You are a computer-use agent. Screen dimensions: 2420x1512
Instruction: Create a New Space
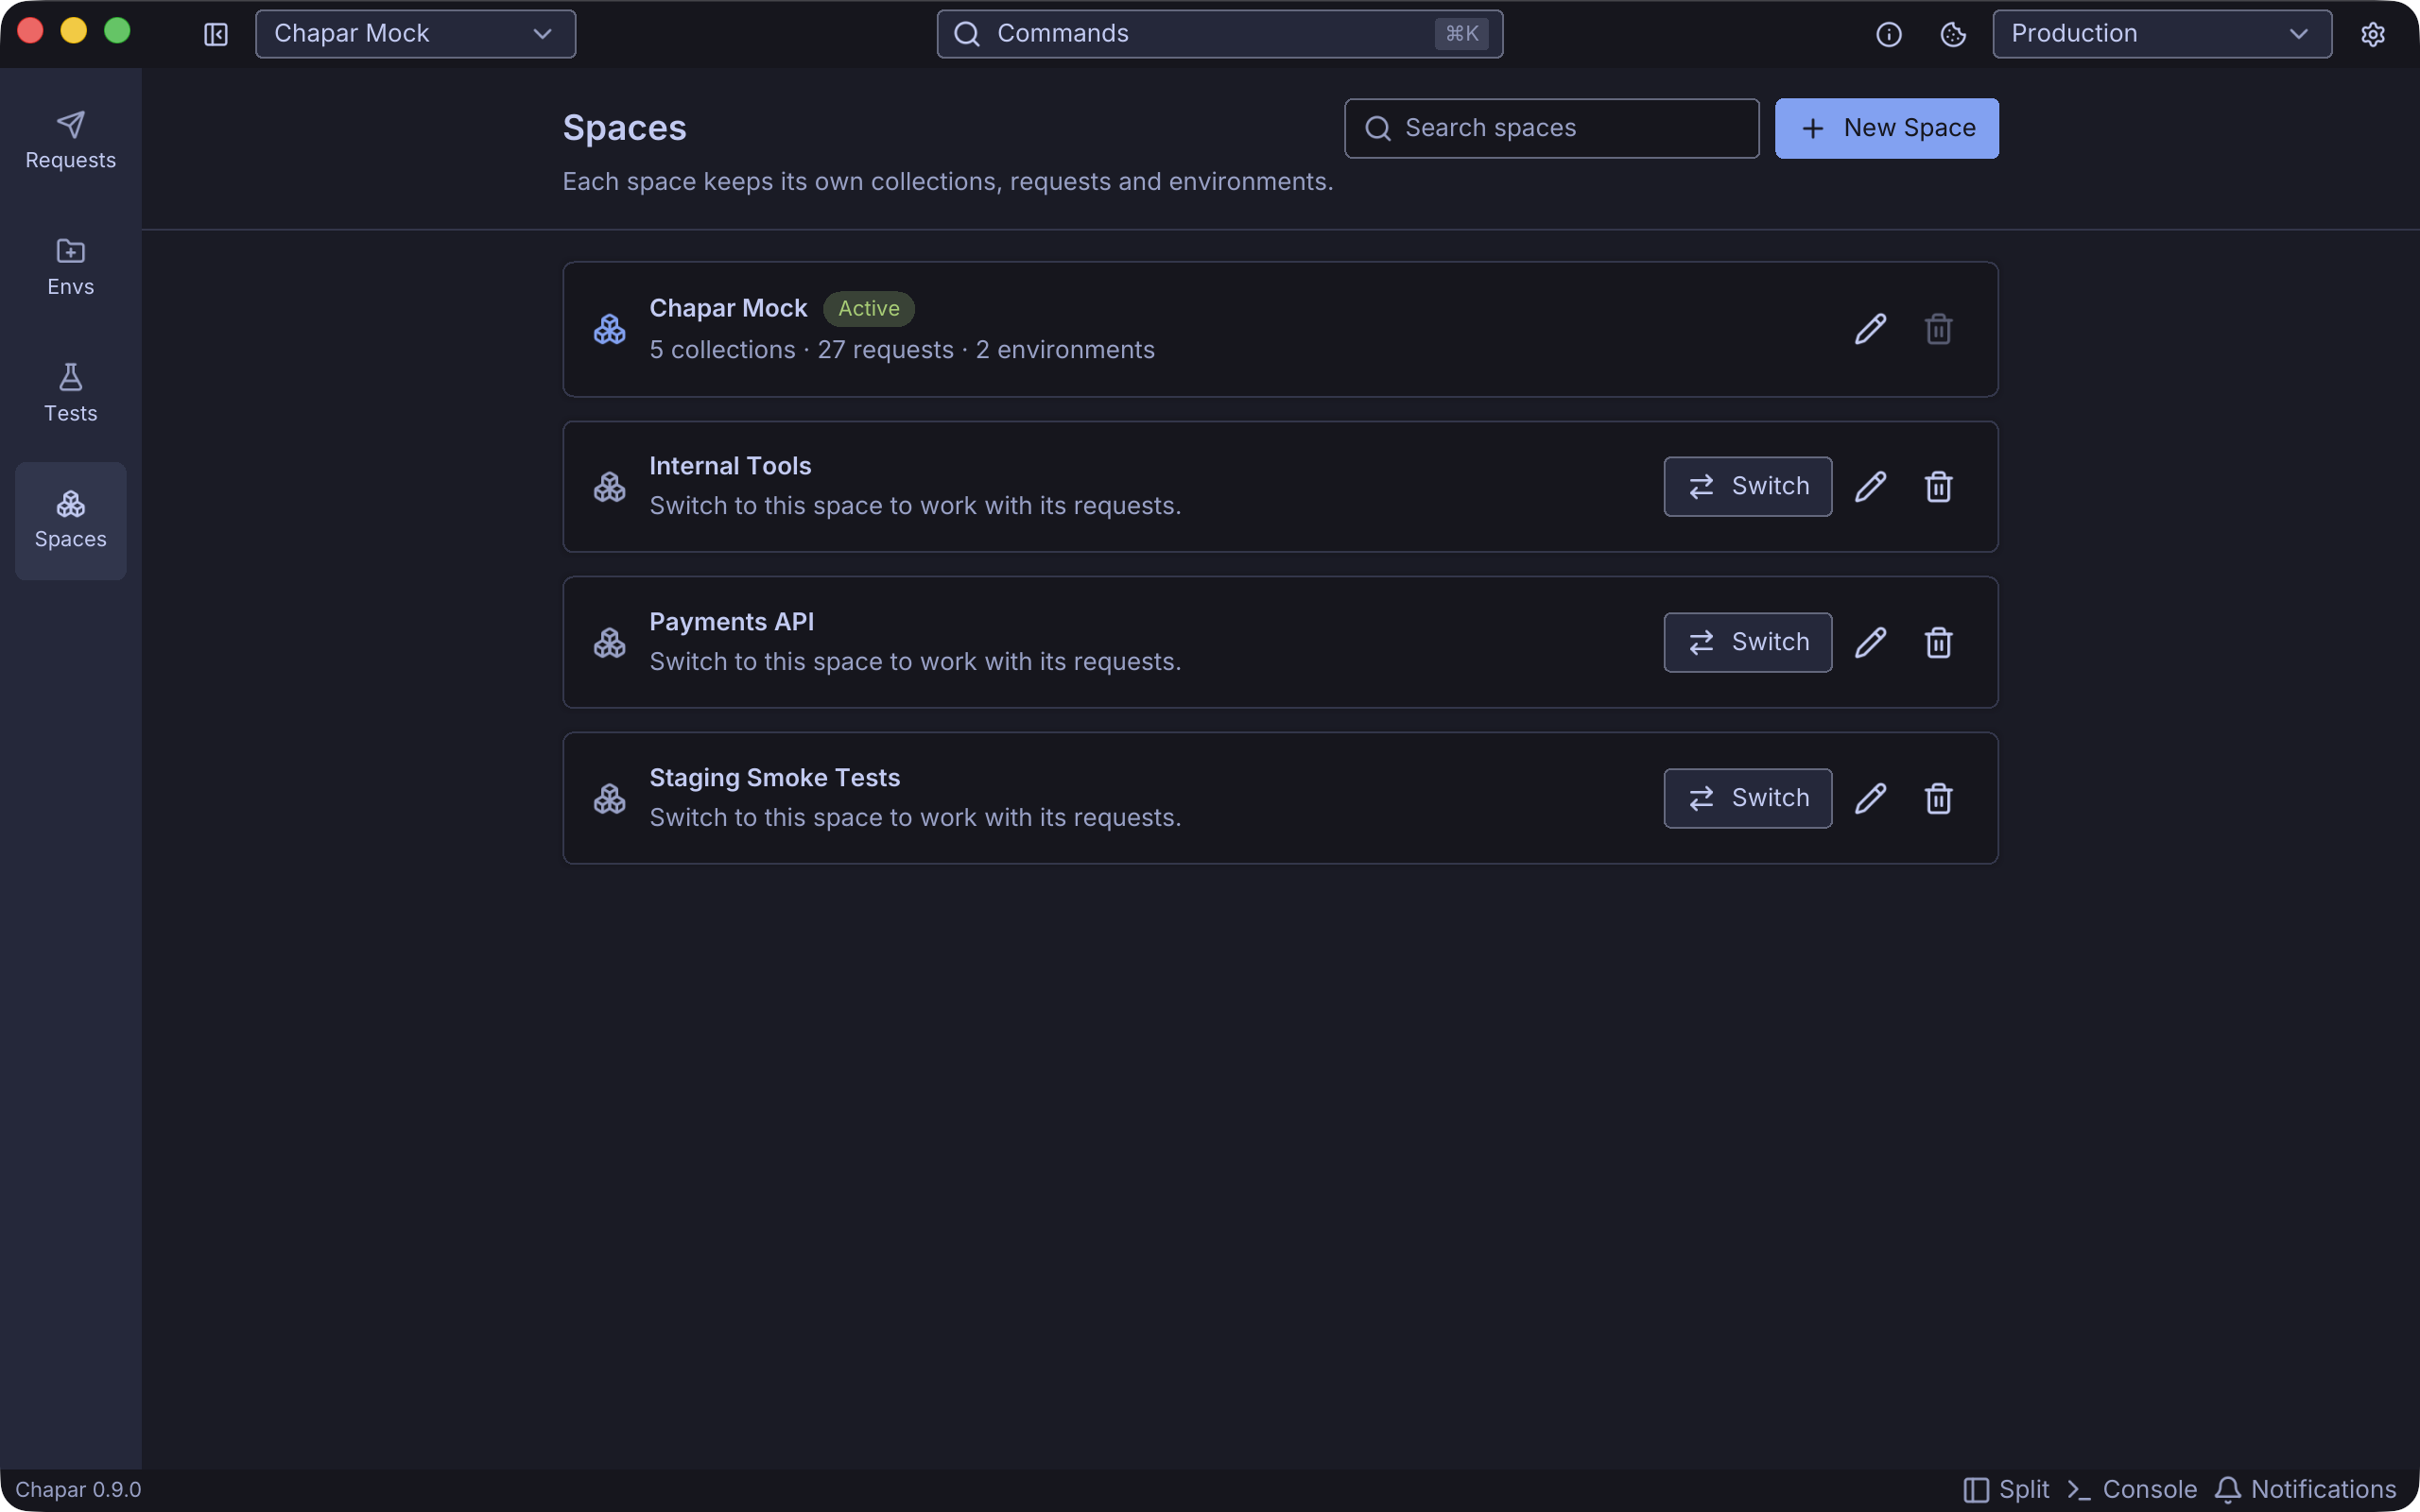pyautogui.click(x=1886, y=128)
